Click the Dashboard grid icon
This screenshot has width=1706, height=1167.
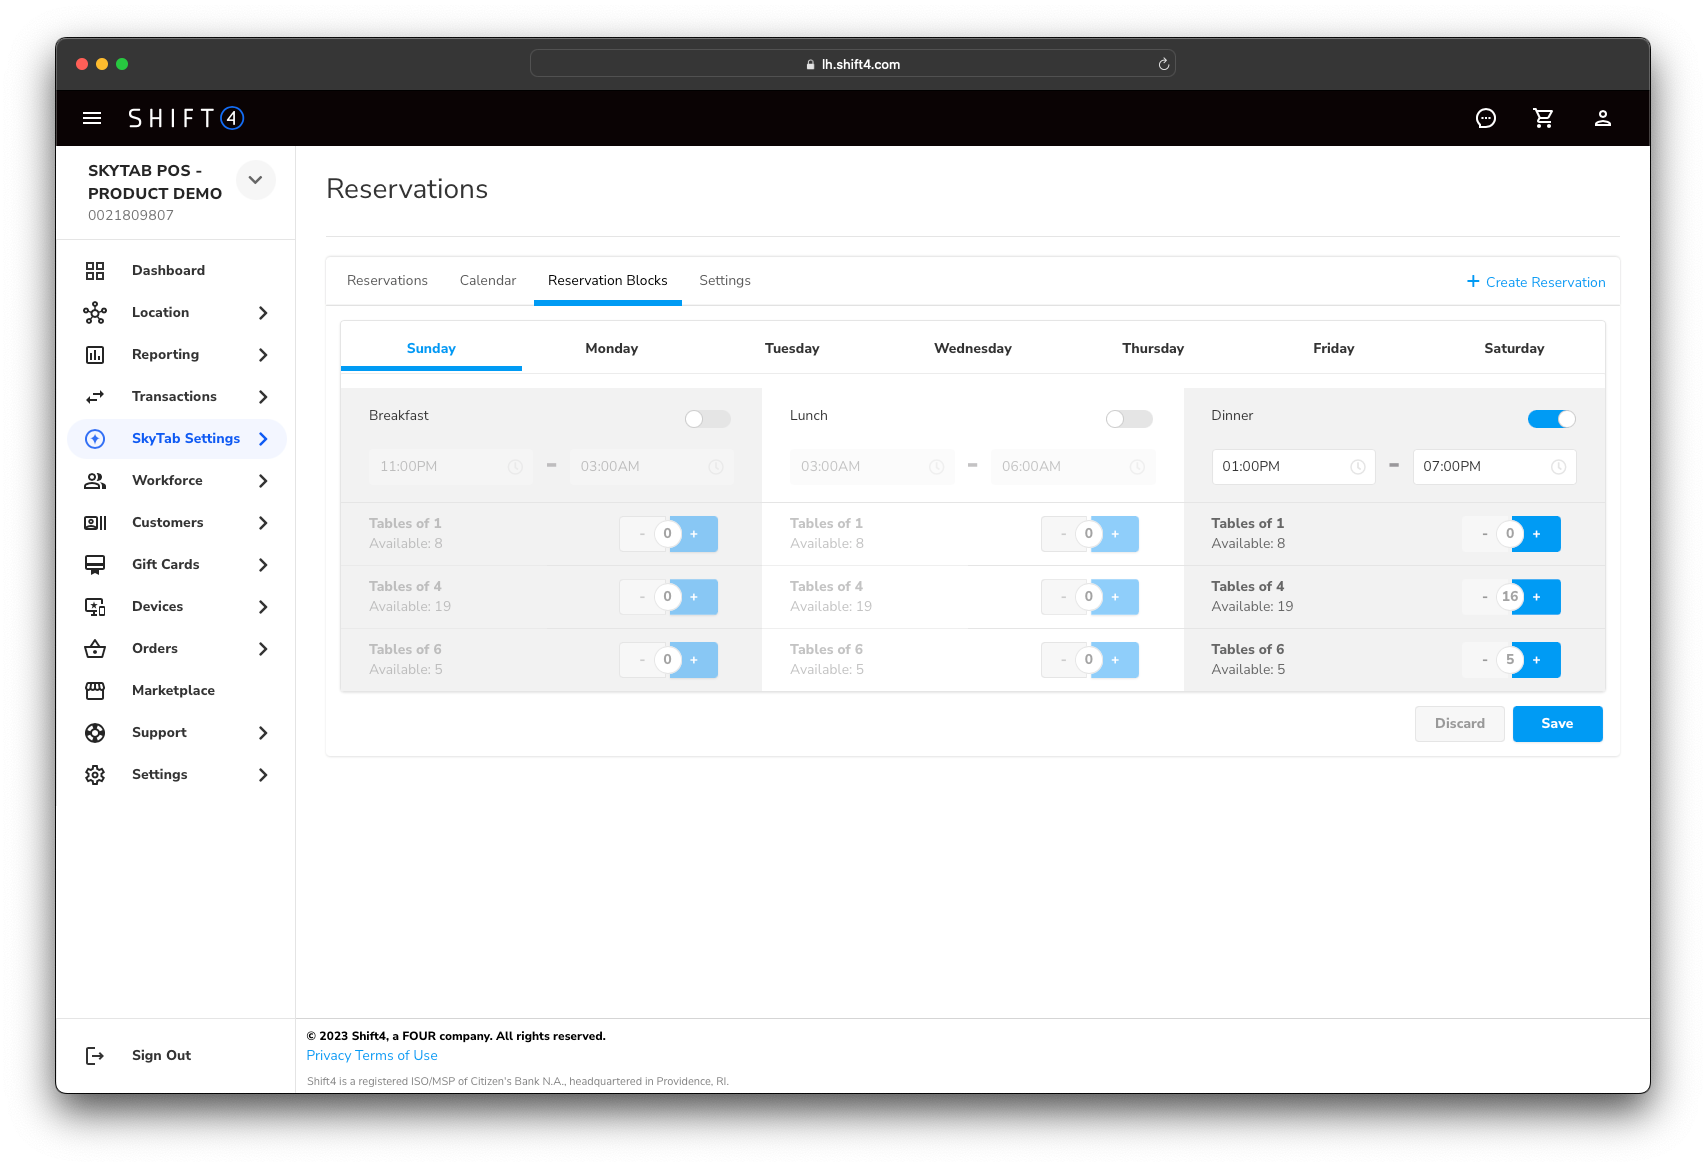click(x=95, y=271)
